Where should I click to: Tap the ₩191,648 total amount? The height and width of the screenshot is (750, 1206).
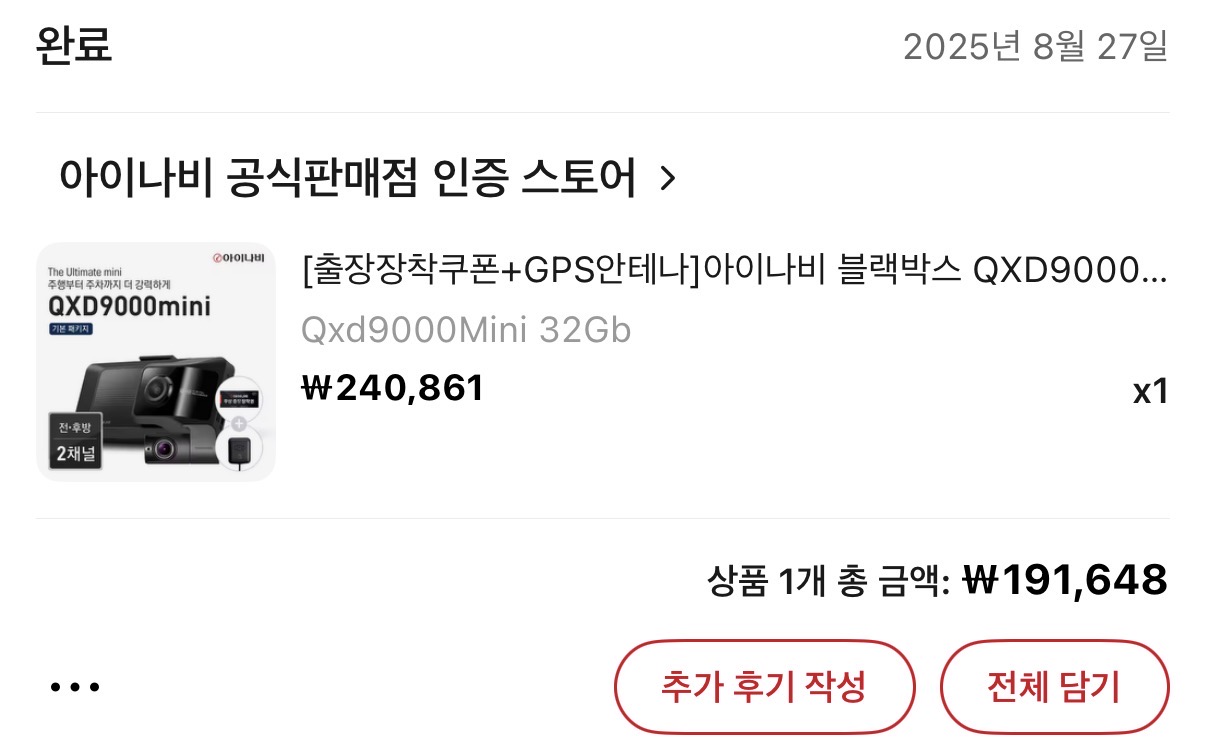(1065, 579)
